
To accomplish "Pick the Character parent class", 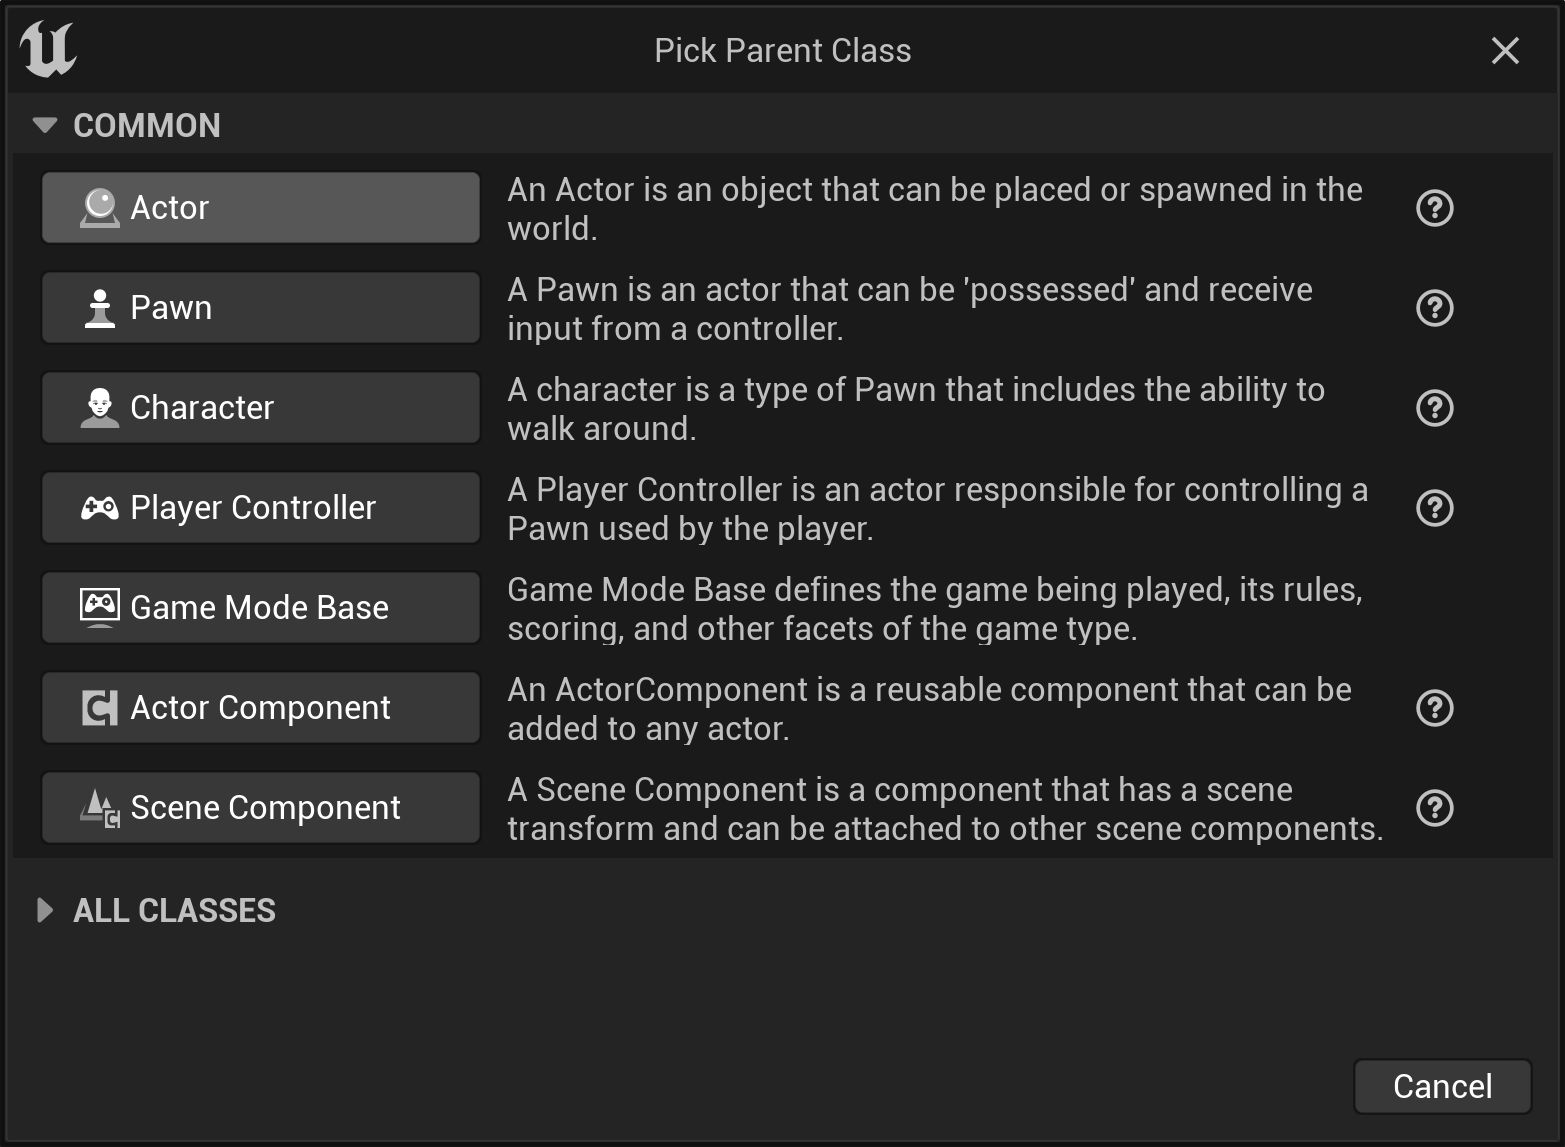I will [260, 408].
